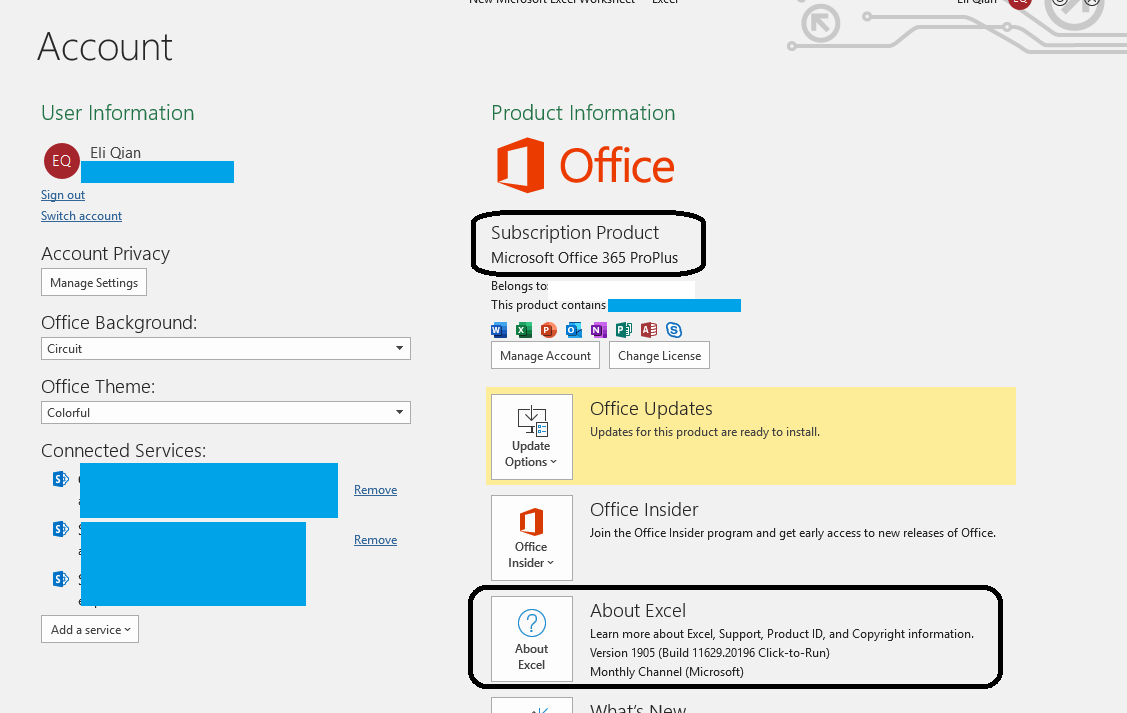Click the Eli Qian user name
The height and width of the screenshot is (713, 1127).
tap(116, 152)
